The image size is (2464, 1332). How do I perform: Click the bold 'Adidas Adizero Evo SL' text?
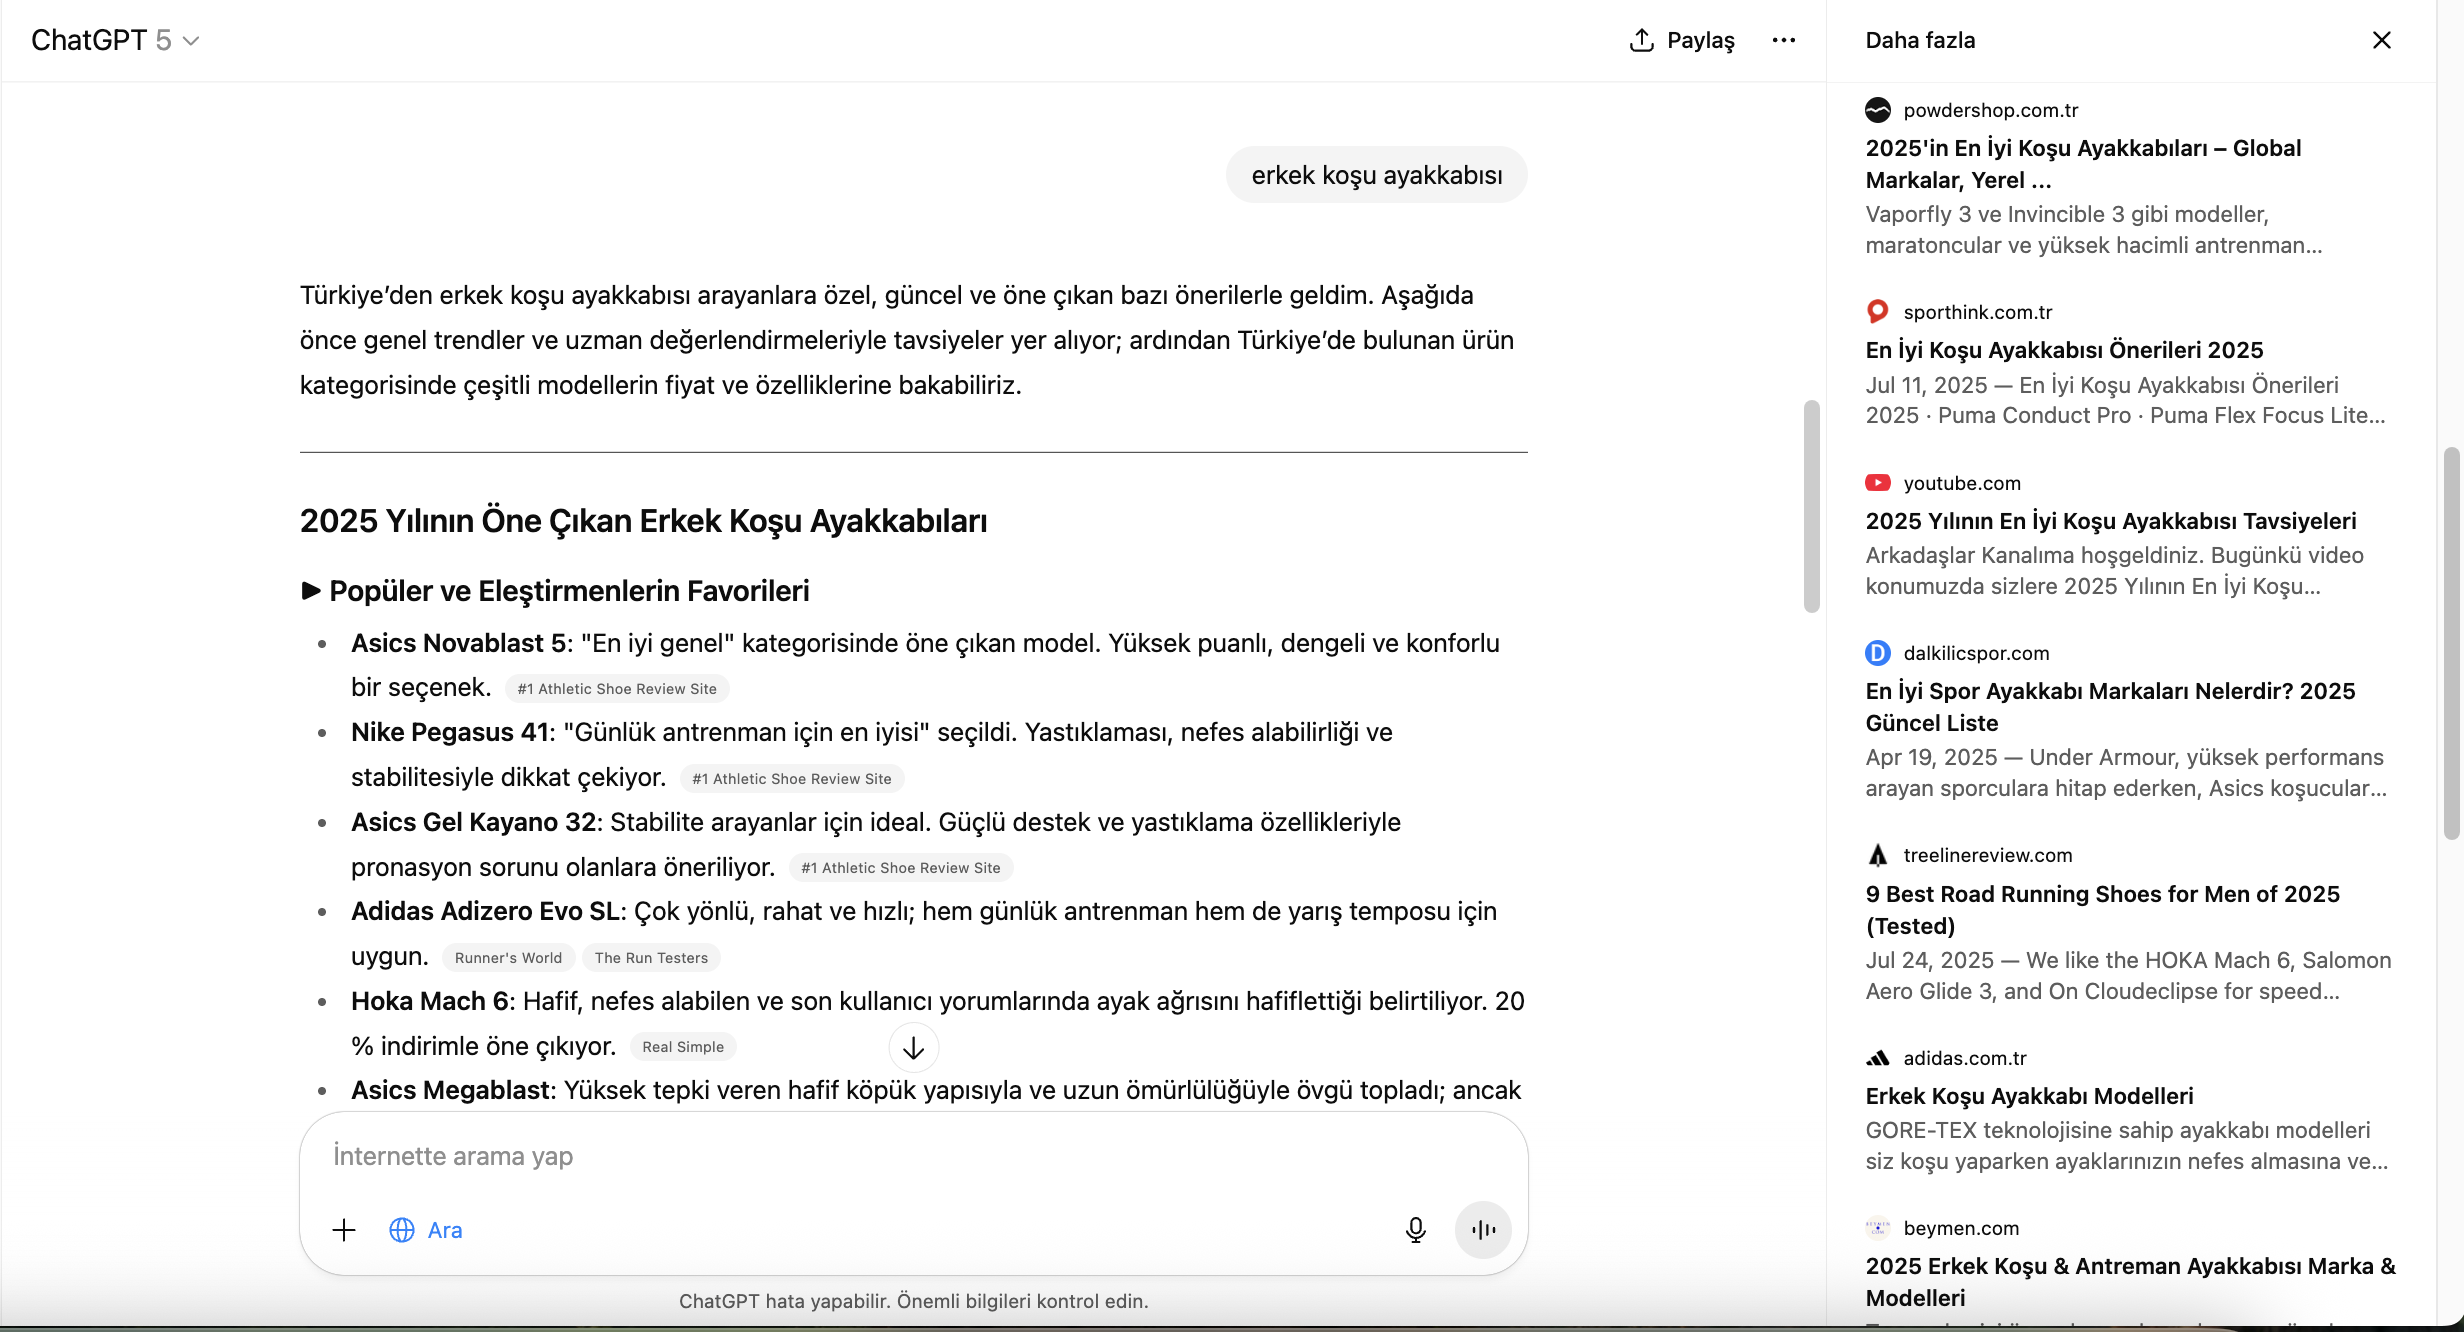coord(485,911)
